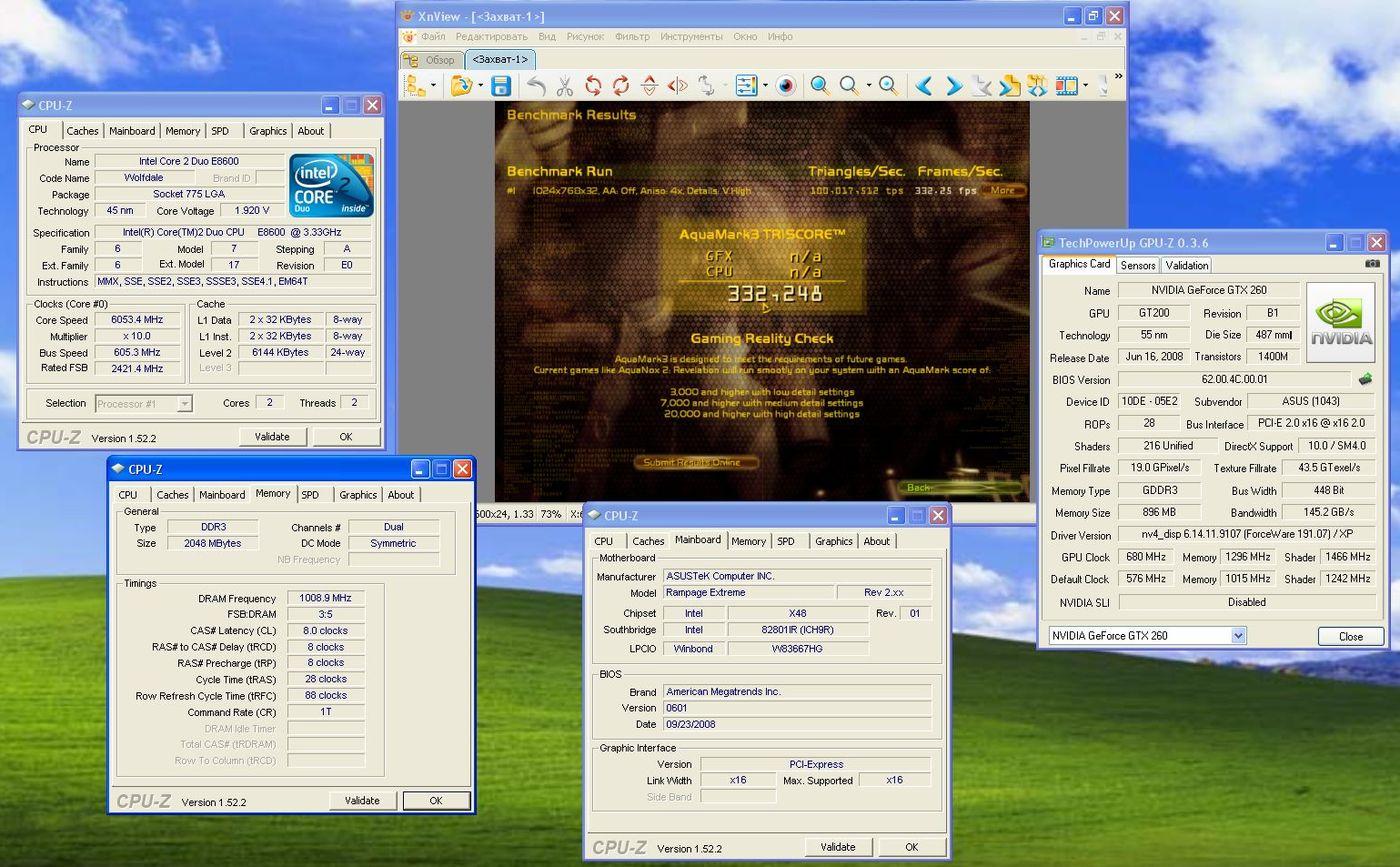Open the NVIDIA GeForce GTX 260 dropdown in GPU-Z

tap(1237, 636)
